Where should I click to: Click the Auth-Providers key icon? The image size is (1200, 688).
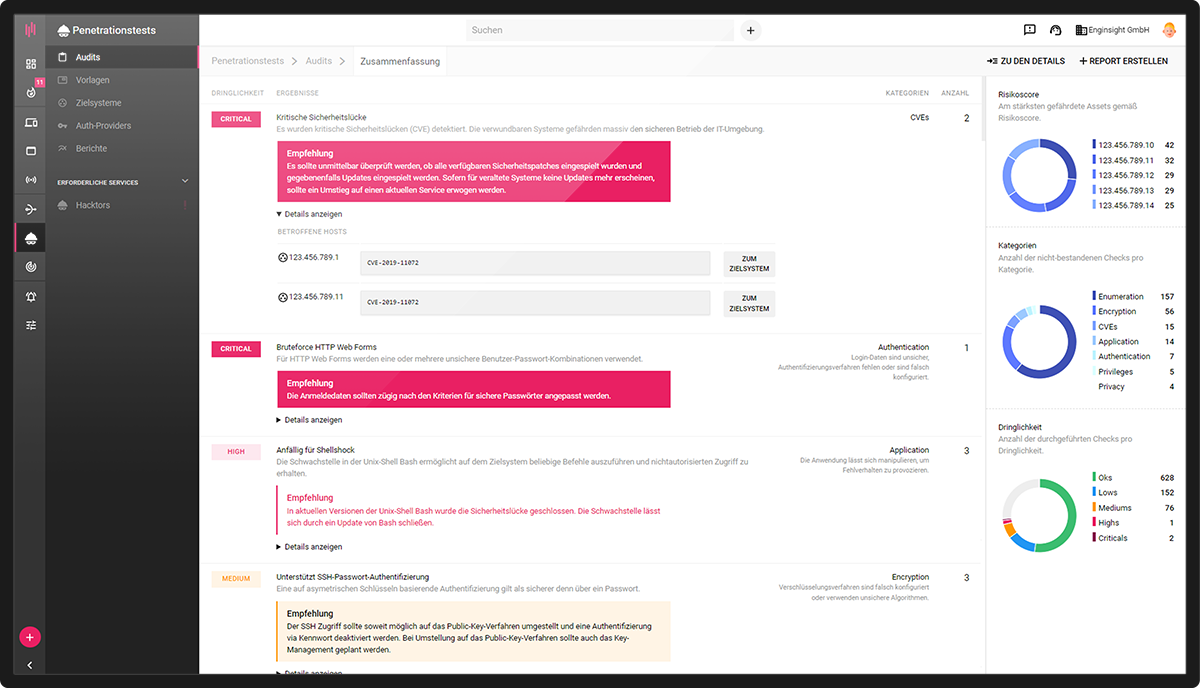click(63, 126)
